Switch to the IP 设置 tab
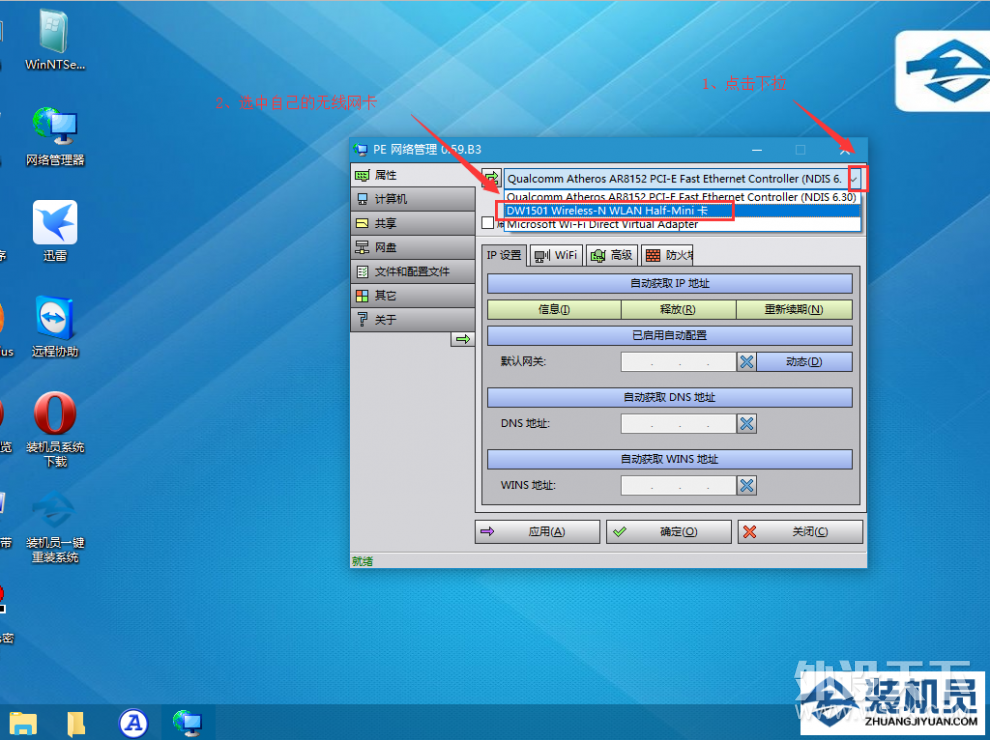The height and width of the screenshot is (740, 990). click(504, 255)
